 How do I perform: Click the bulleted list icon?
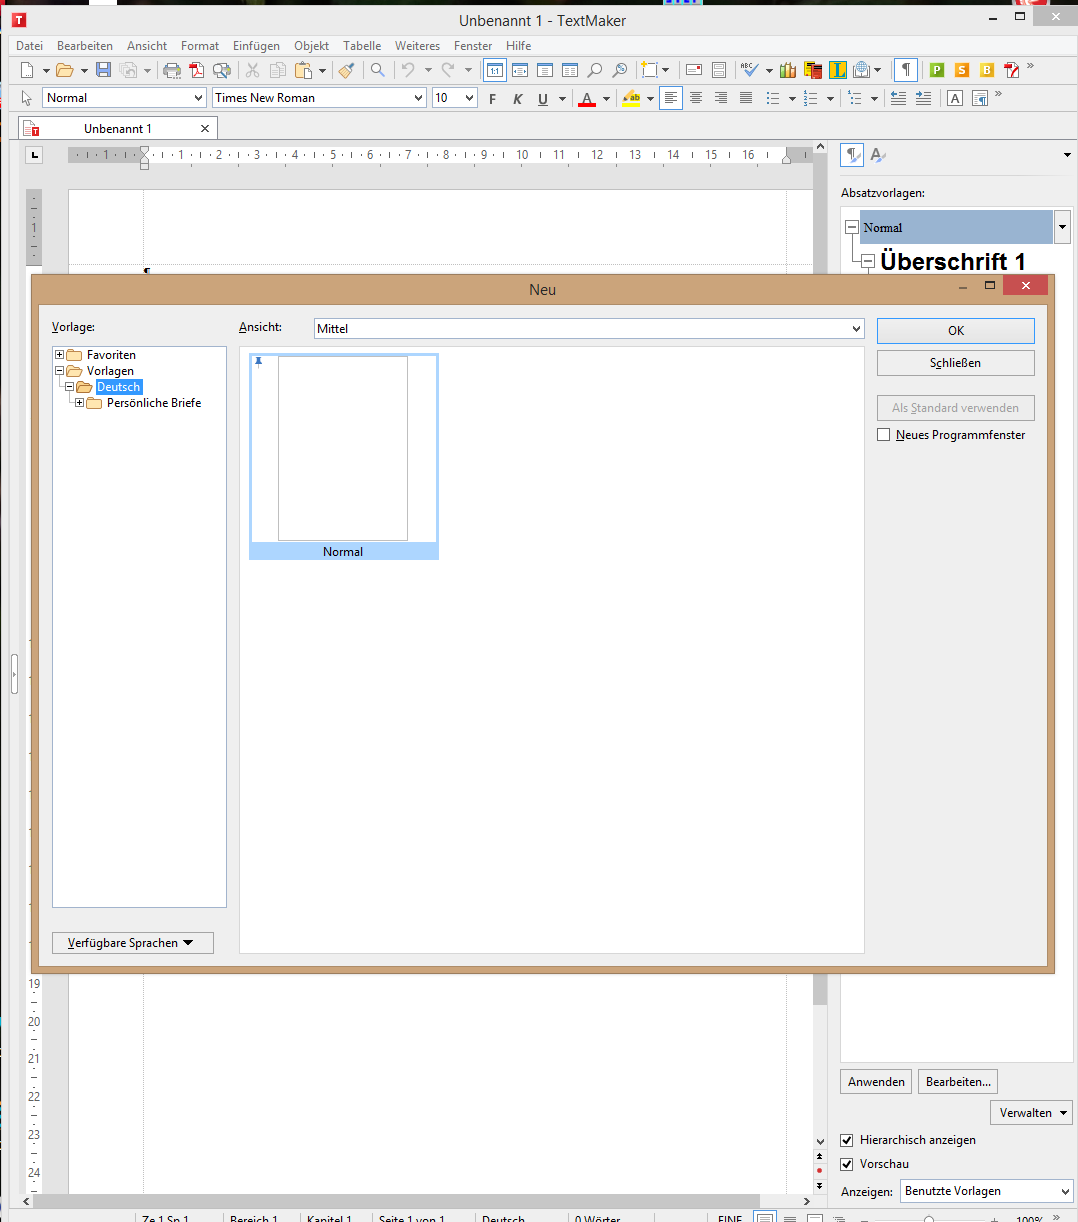773,98
